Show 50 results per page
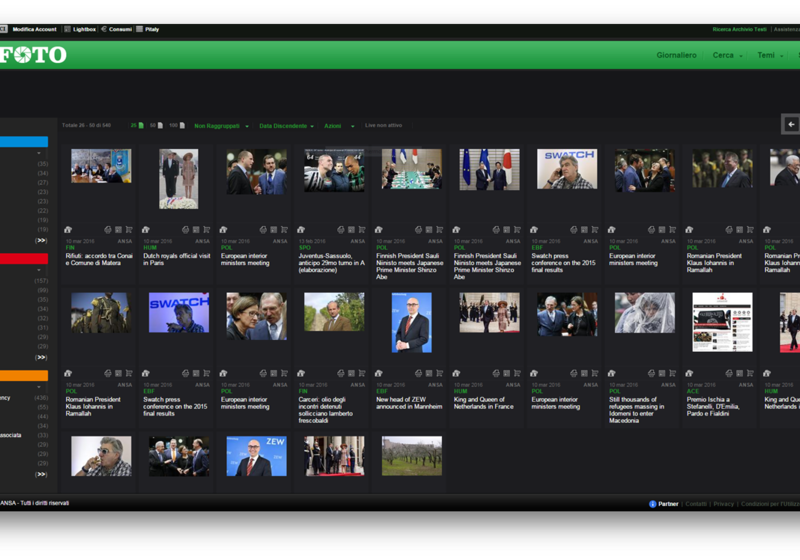This screenshot has width=800, height=560. 156,125
